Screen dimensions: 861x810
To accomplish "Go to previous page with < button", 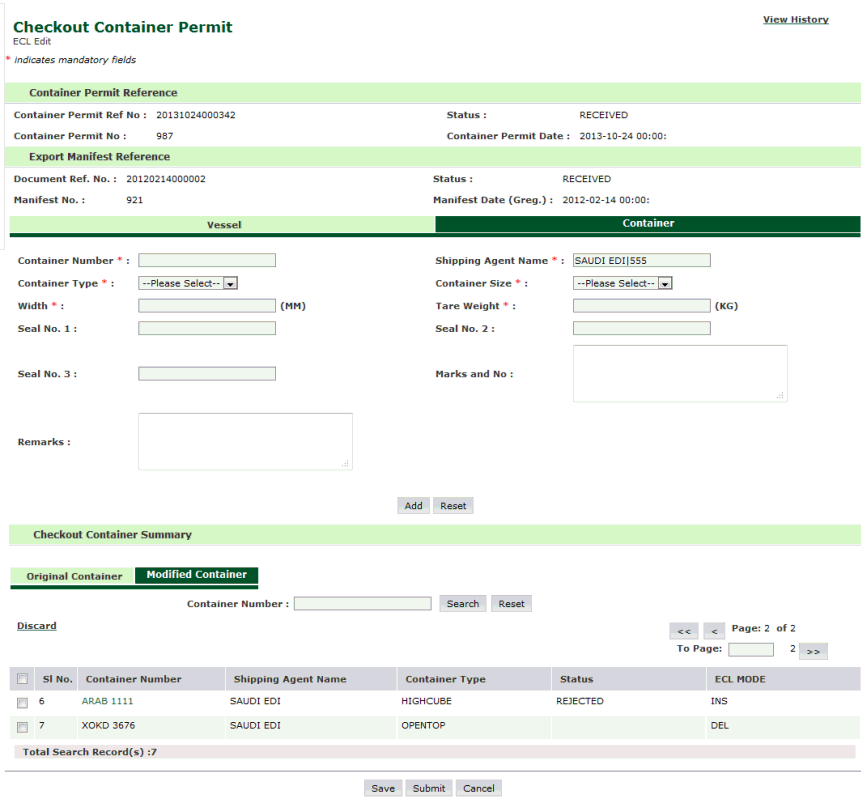I will coord(713,631).
